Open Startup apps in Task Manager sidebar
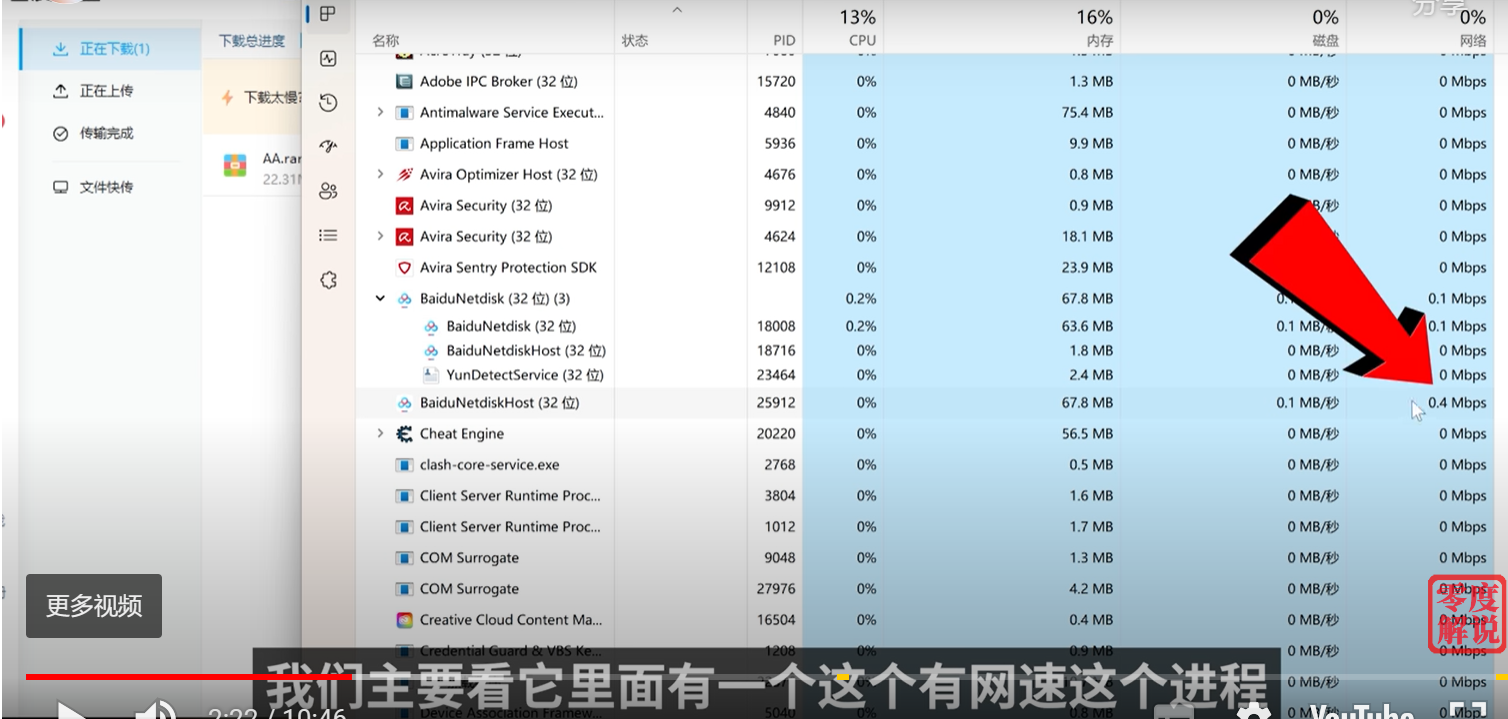Viewport: 1508px width, 719px height. (x=328, y=147)
